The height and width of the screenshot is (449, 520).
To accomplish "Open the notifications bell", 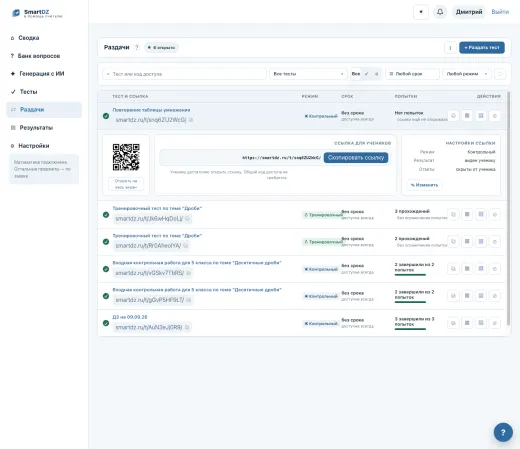I will 440,12.
